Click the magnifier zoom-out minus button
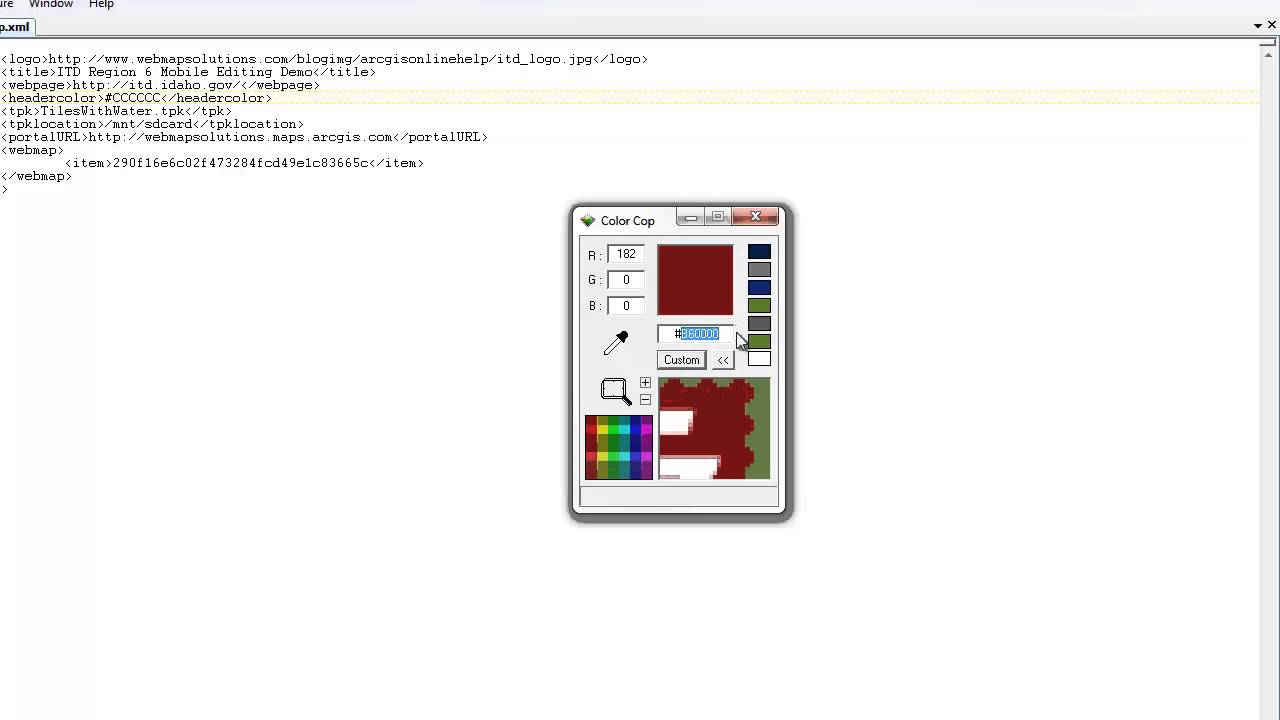The height and width of the screenshot is (720, 1280). [x=645, y=400]
